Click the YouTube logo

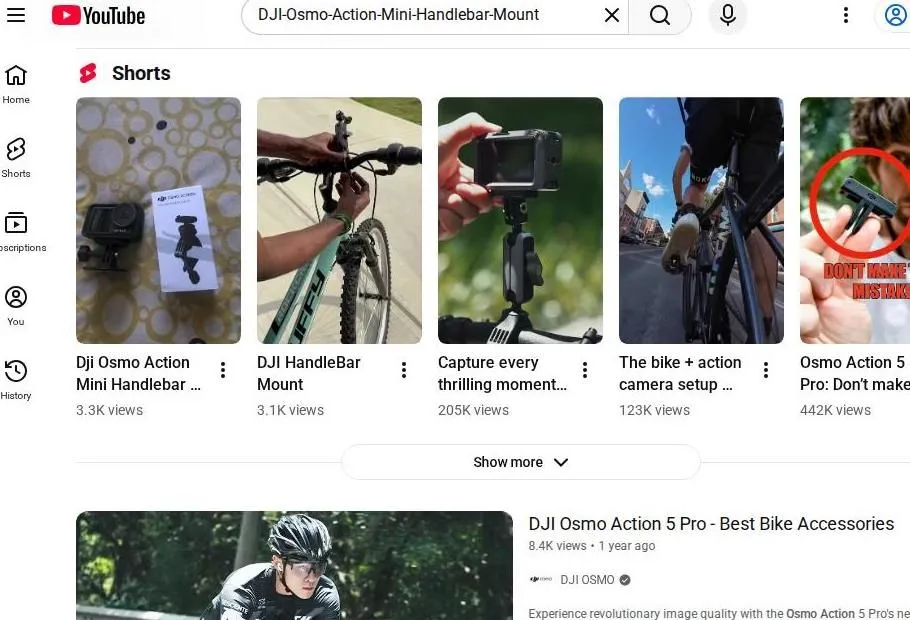pyautogui.click(x=99, y=15)
